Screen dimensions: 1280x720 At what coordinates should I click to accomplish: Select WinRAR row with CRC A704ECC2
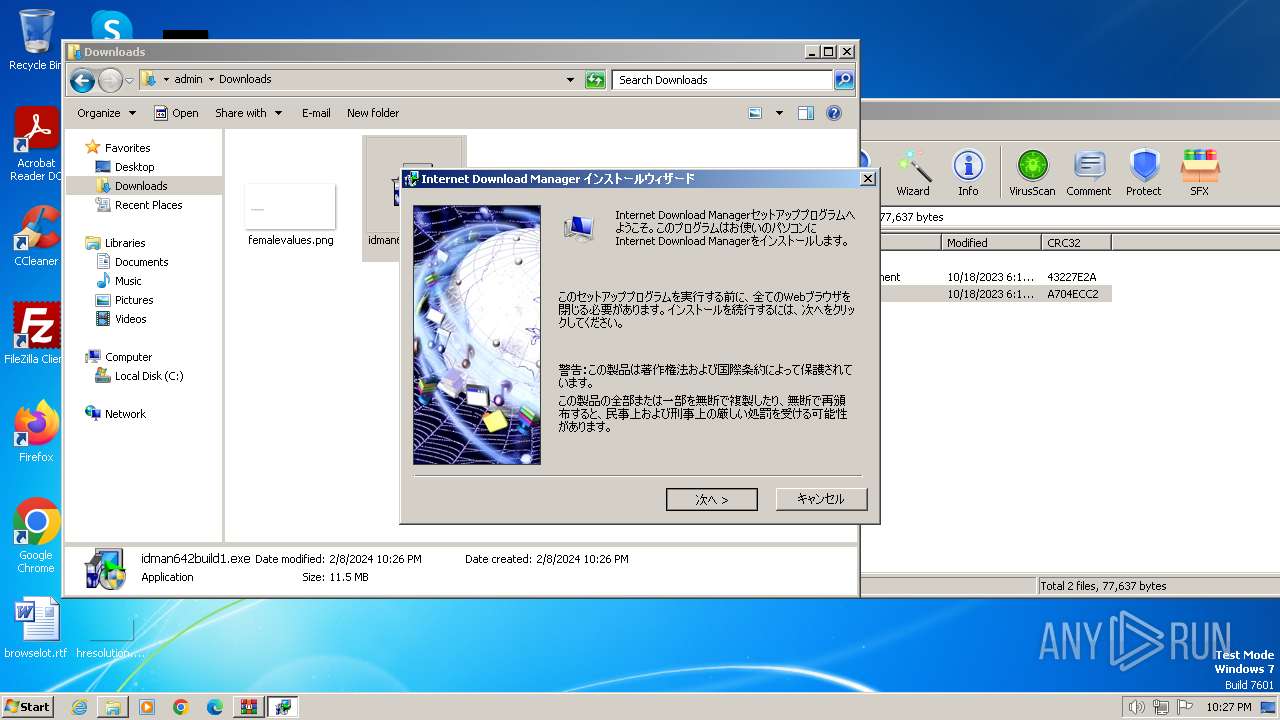click(996, 294)
